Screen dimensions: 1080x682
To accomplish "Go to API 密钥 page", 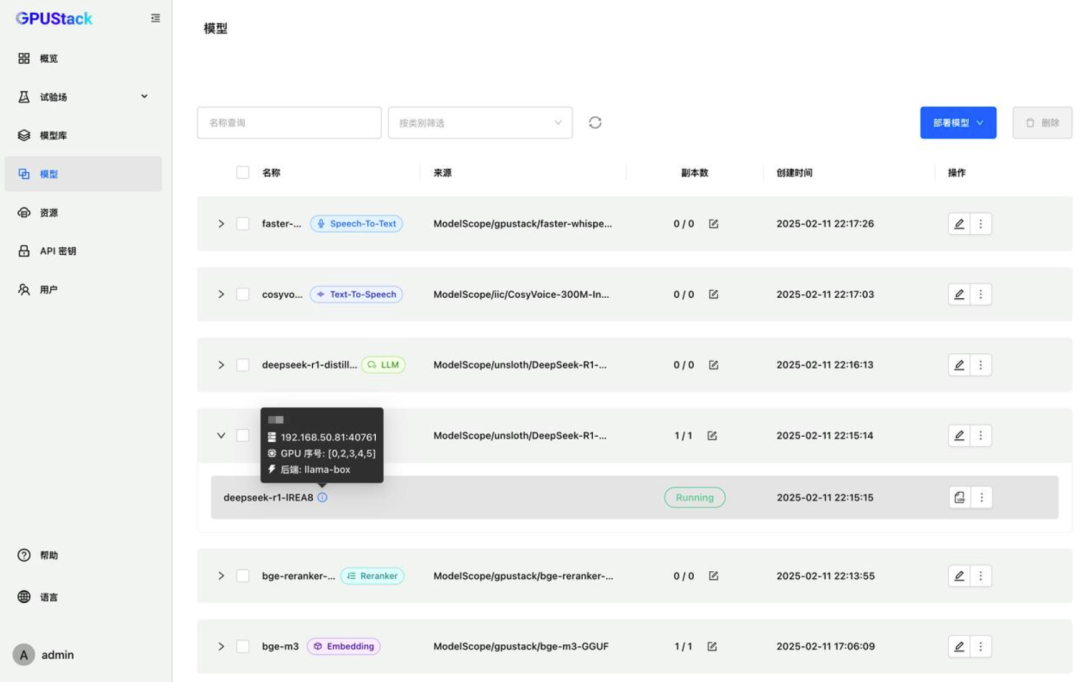I will click(58, 251).
